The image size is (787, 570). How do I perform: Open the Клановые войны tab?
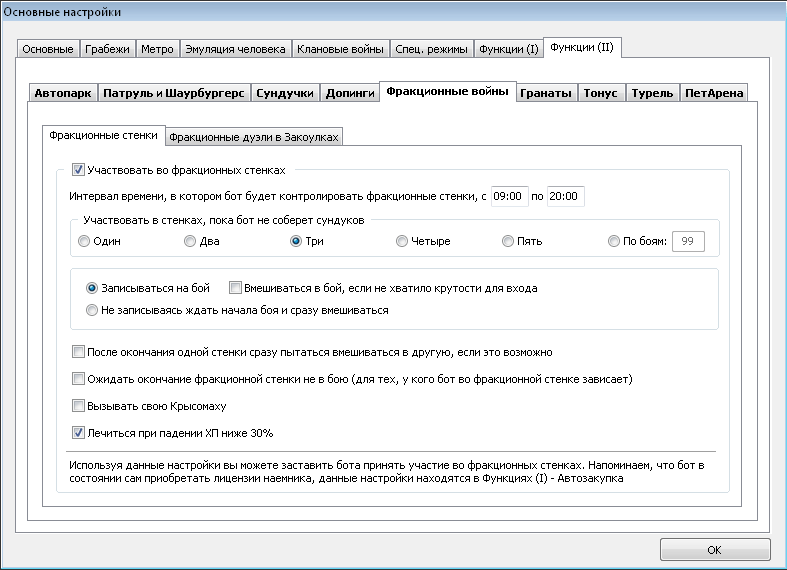(340, 49)
